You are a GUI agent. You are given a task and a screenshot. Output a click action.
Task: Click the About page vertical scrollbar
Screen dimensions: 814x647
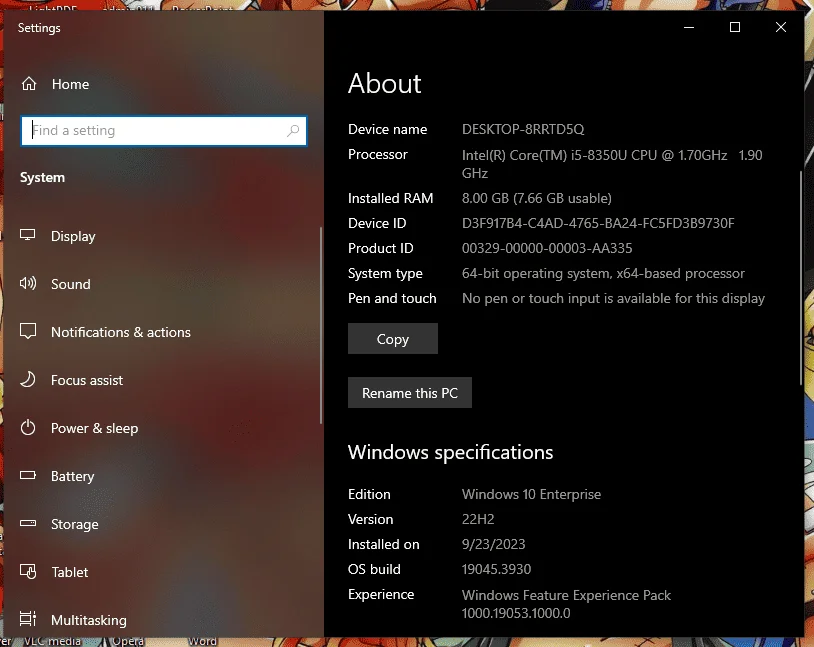point(801,278)
